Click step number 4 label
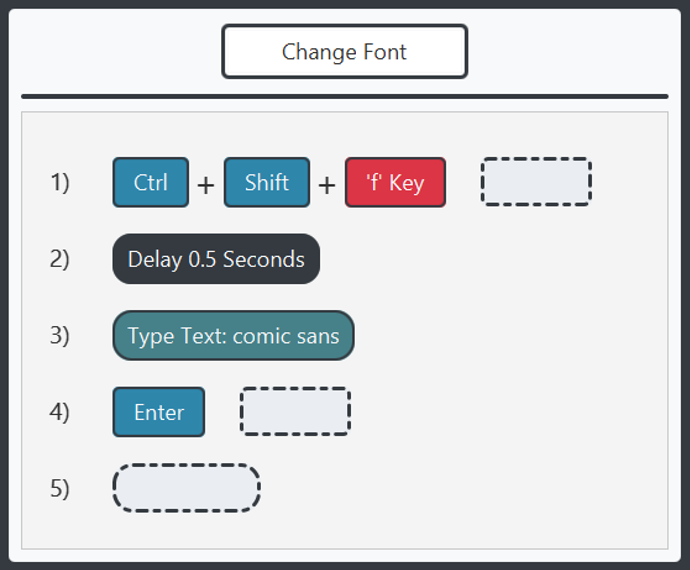This screenshot has height=570, width=690. [x=60, y=412]
